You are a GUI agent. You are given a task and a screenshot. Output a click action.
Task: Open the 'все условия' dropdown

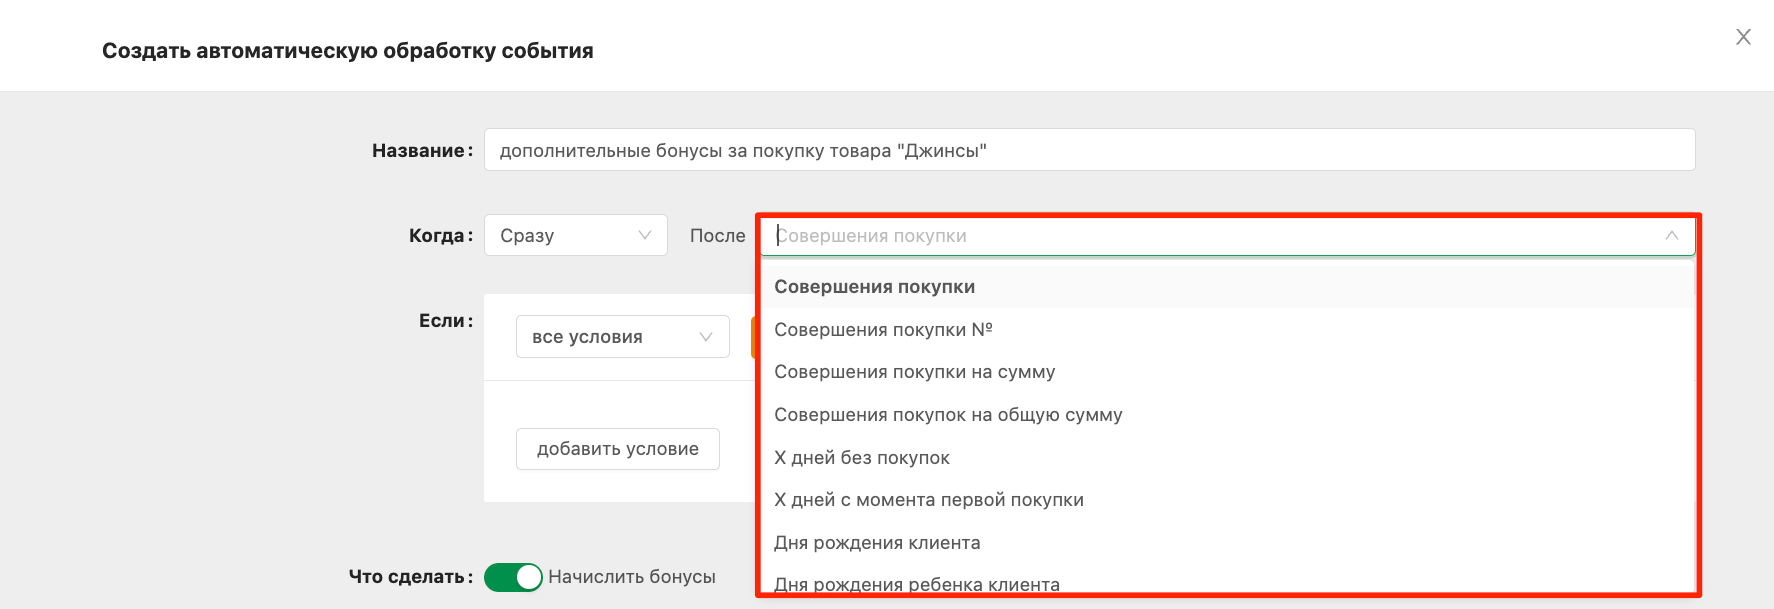point(622,337)
